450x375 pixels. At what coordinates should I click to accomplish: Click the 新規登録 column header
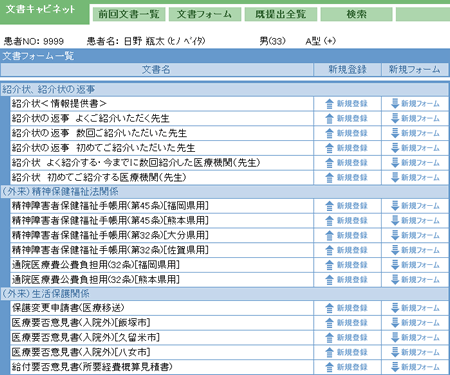coord(347,70)
